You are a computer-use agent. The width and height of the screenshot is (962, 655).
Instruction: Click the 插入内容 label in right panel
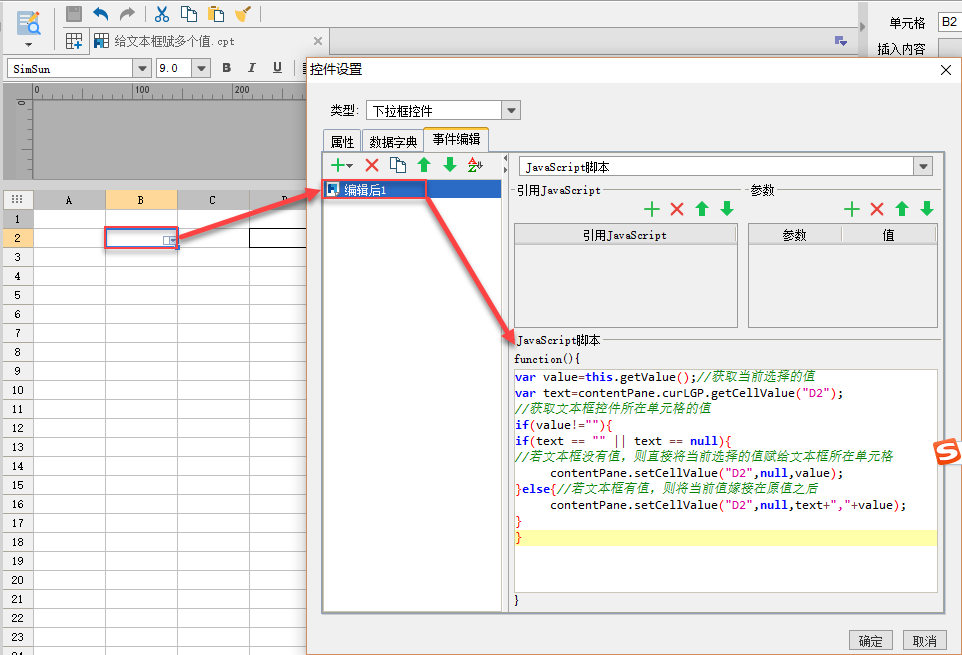pos(901,49)
